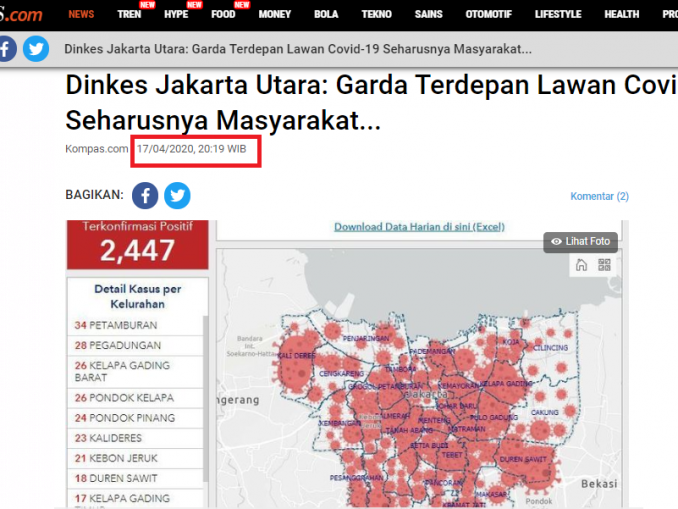Click the CILINCING map label
Screen dimensions: 678x509
(550, 348)
